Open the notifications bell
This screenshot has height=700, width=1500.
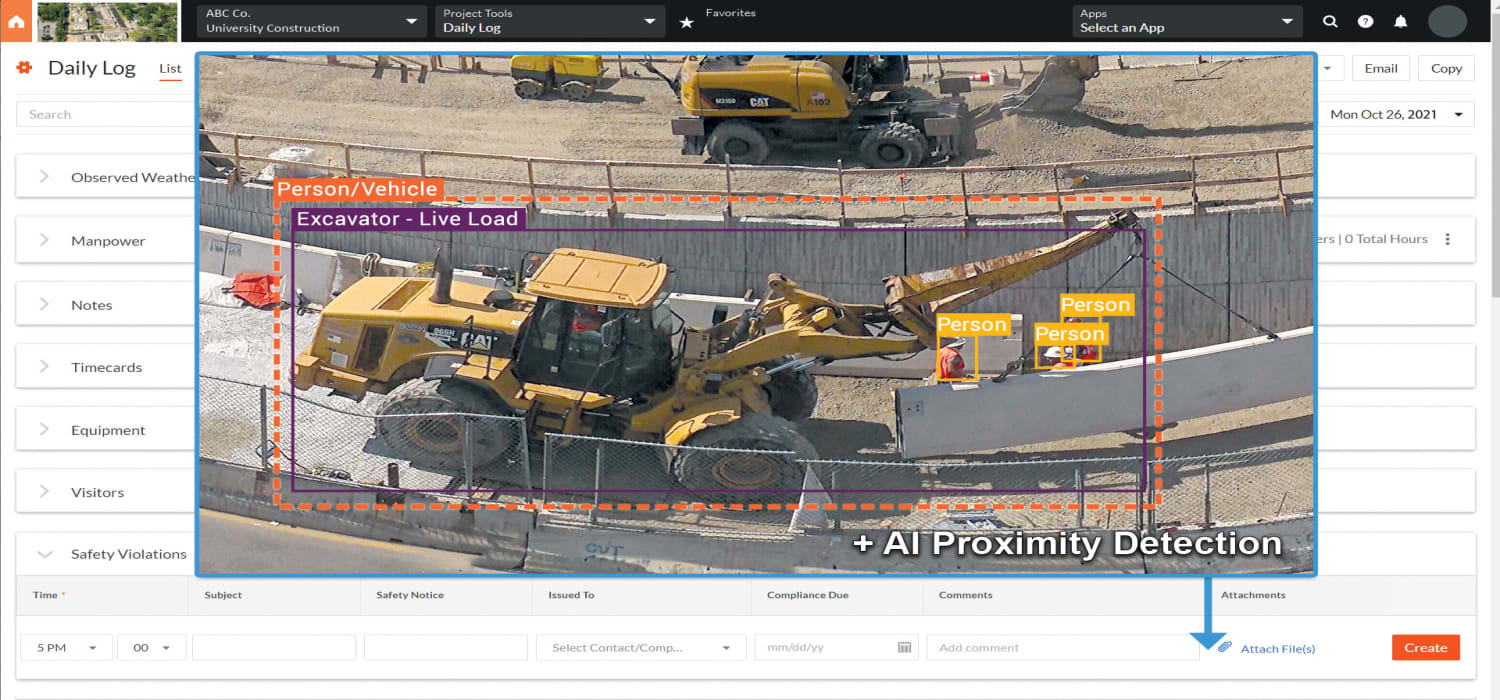click(x=1401, y=21)
